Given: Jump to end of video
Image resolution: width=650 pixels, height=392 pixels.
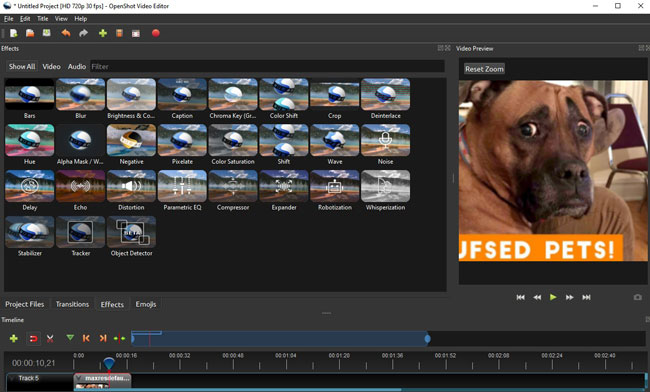Looking at the screenshot, I should click(x=586, y=297).
